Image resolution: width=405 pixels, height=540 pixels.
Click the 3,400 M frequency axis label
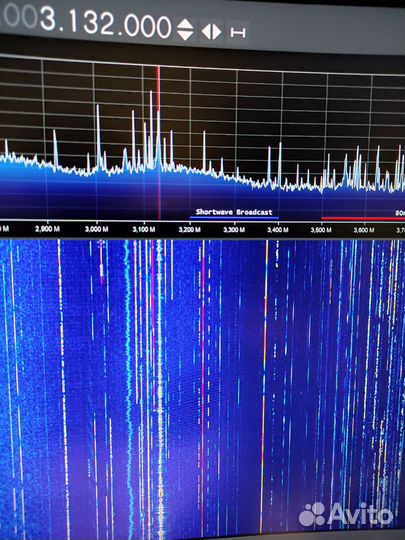(278, 229)
